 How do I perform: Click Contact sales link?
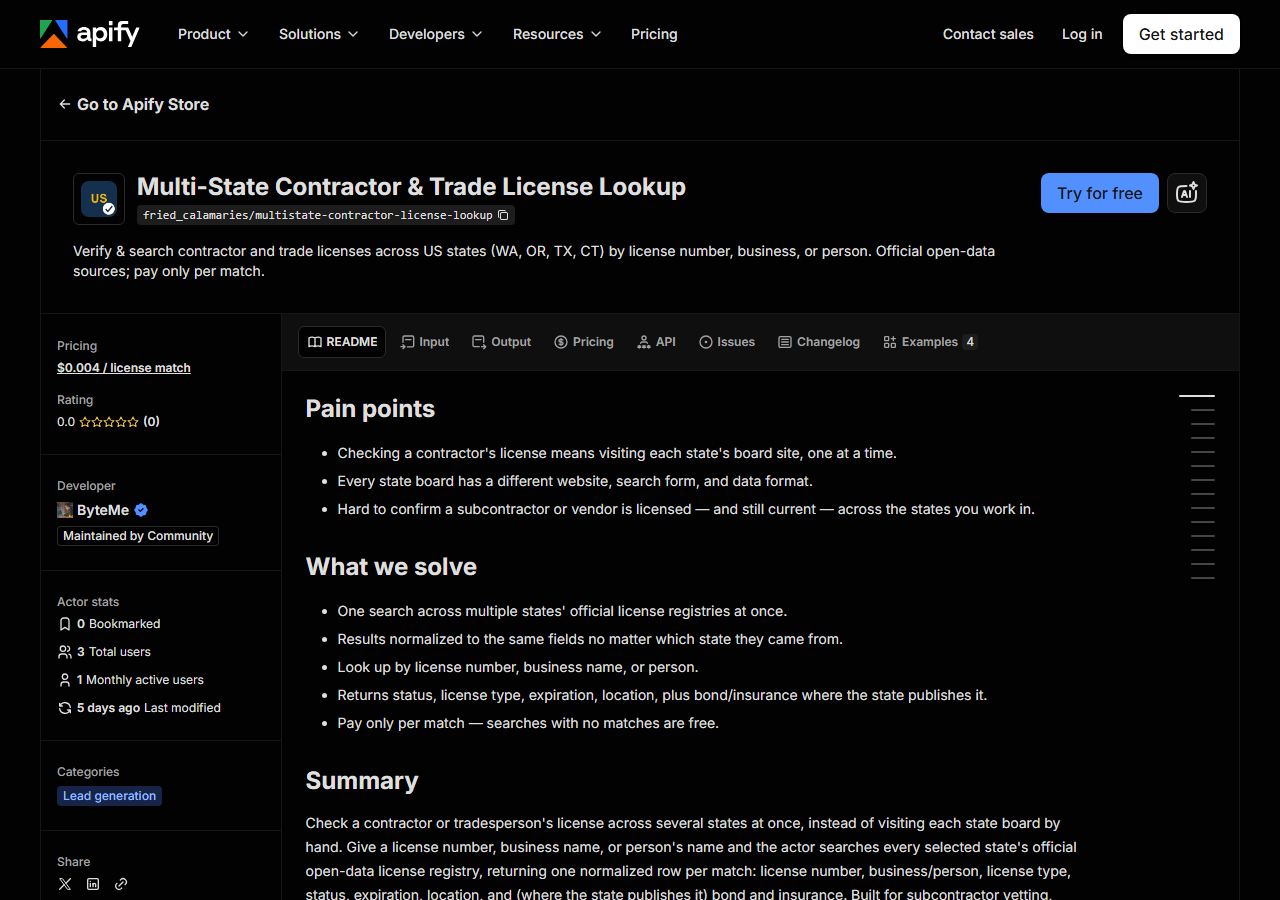pos(988,34)
